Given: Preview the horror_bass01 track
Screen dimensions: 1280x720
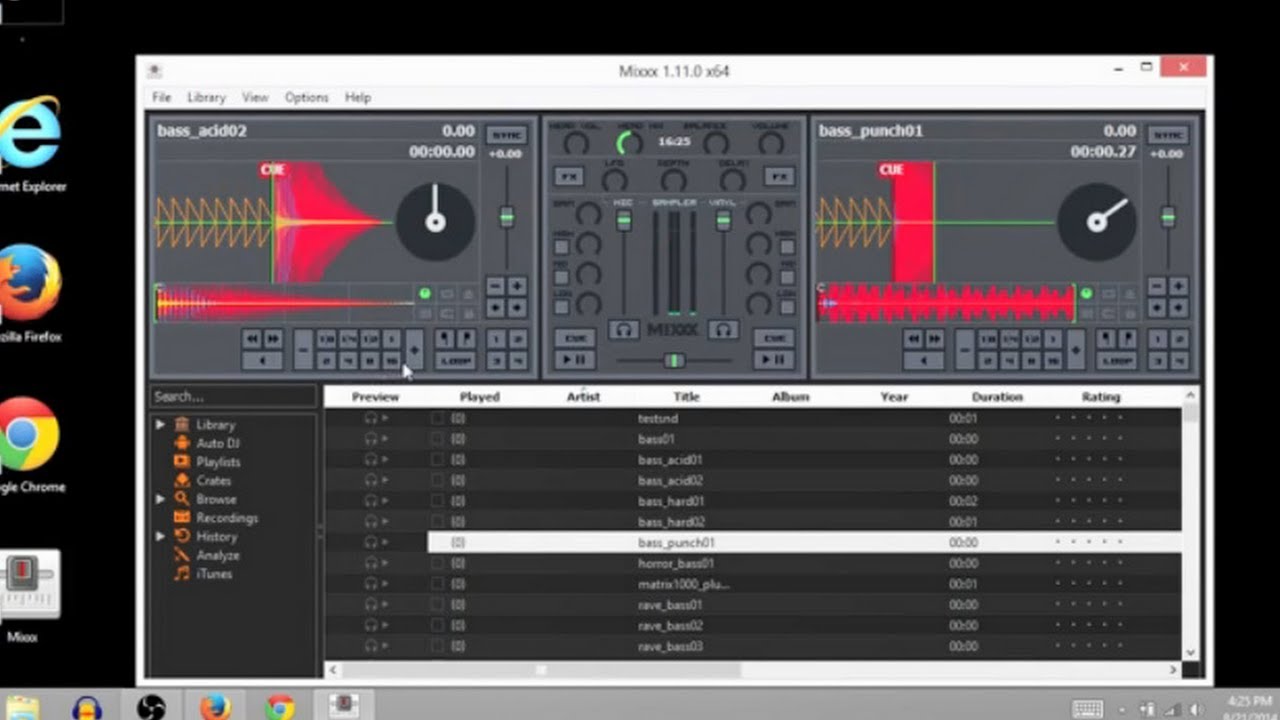Looking at the screenshot, I should pyautogui.click(x=376, y=563).
